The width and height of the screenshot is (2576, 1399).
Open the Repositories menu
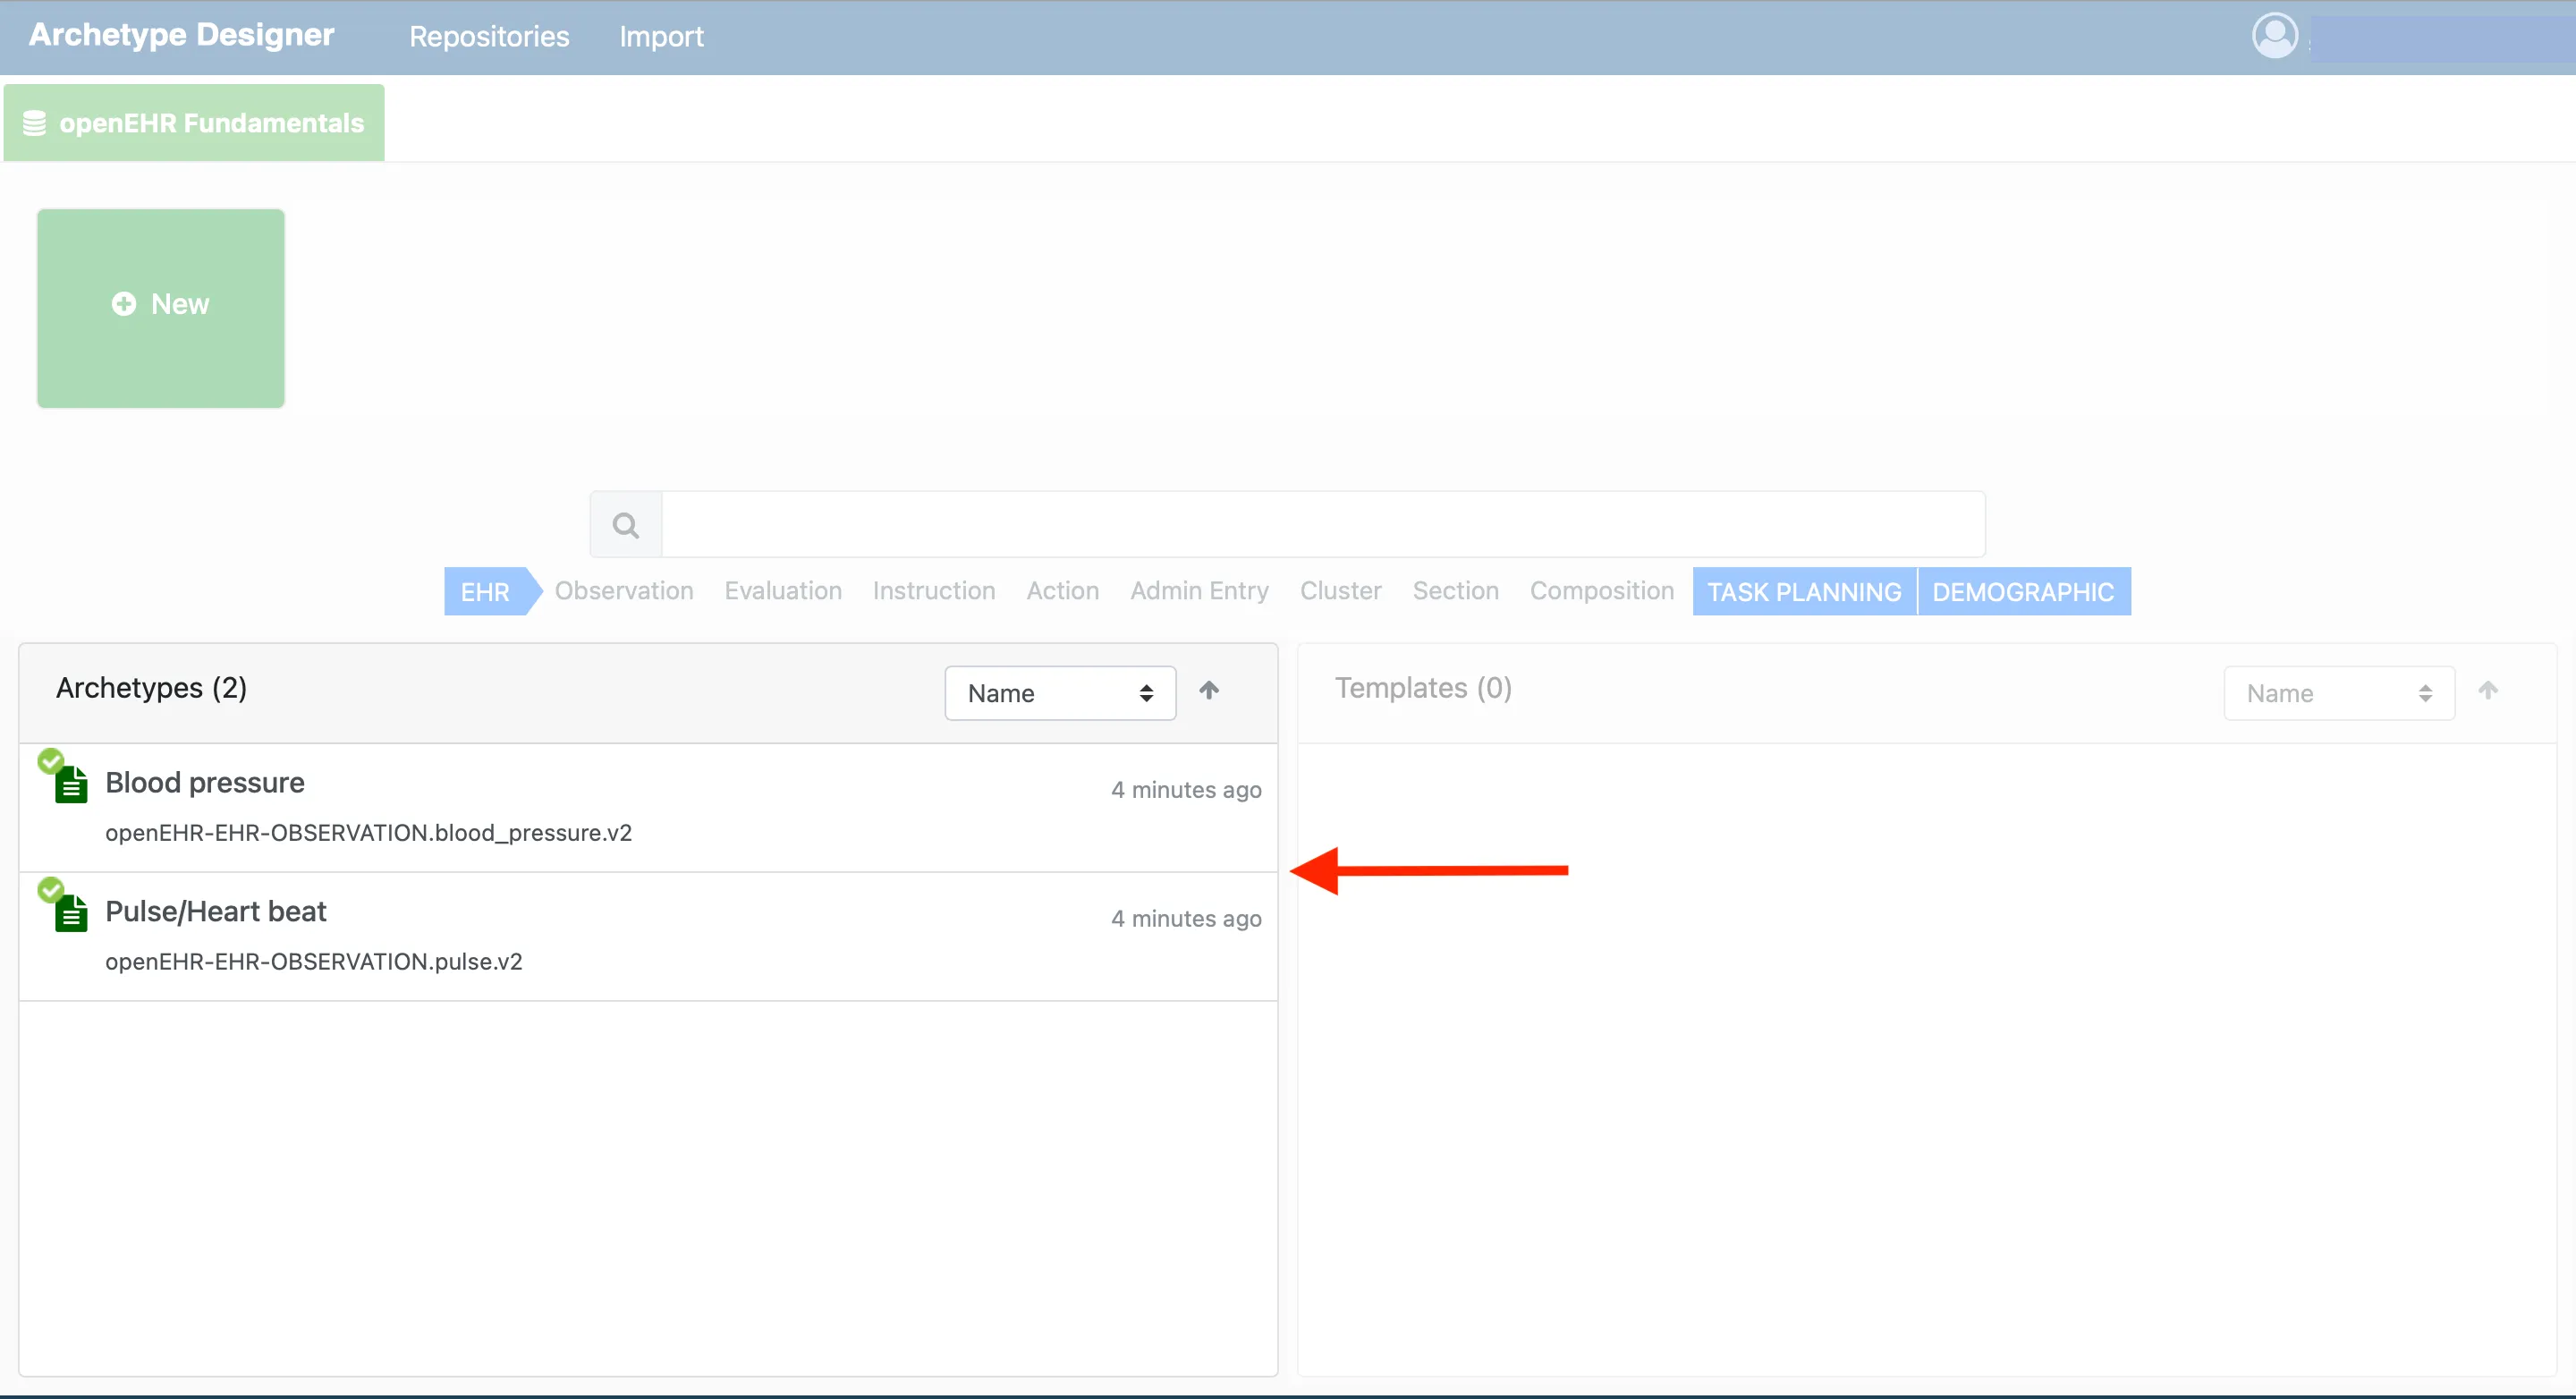[489, 37]
